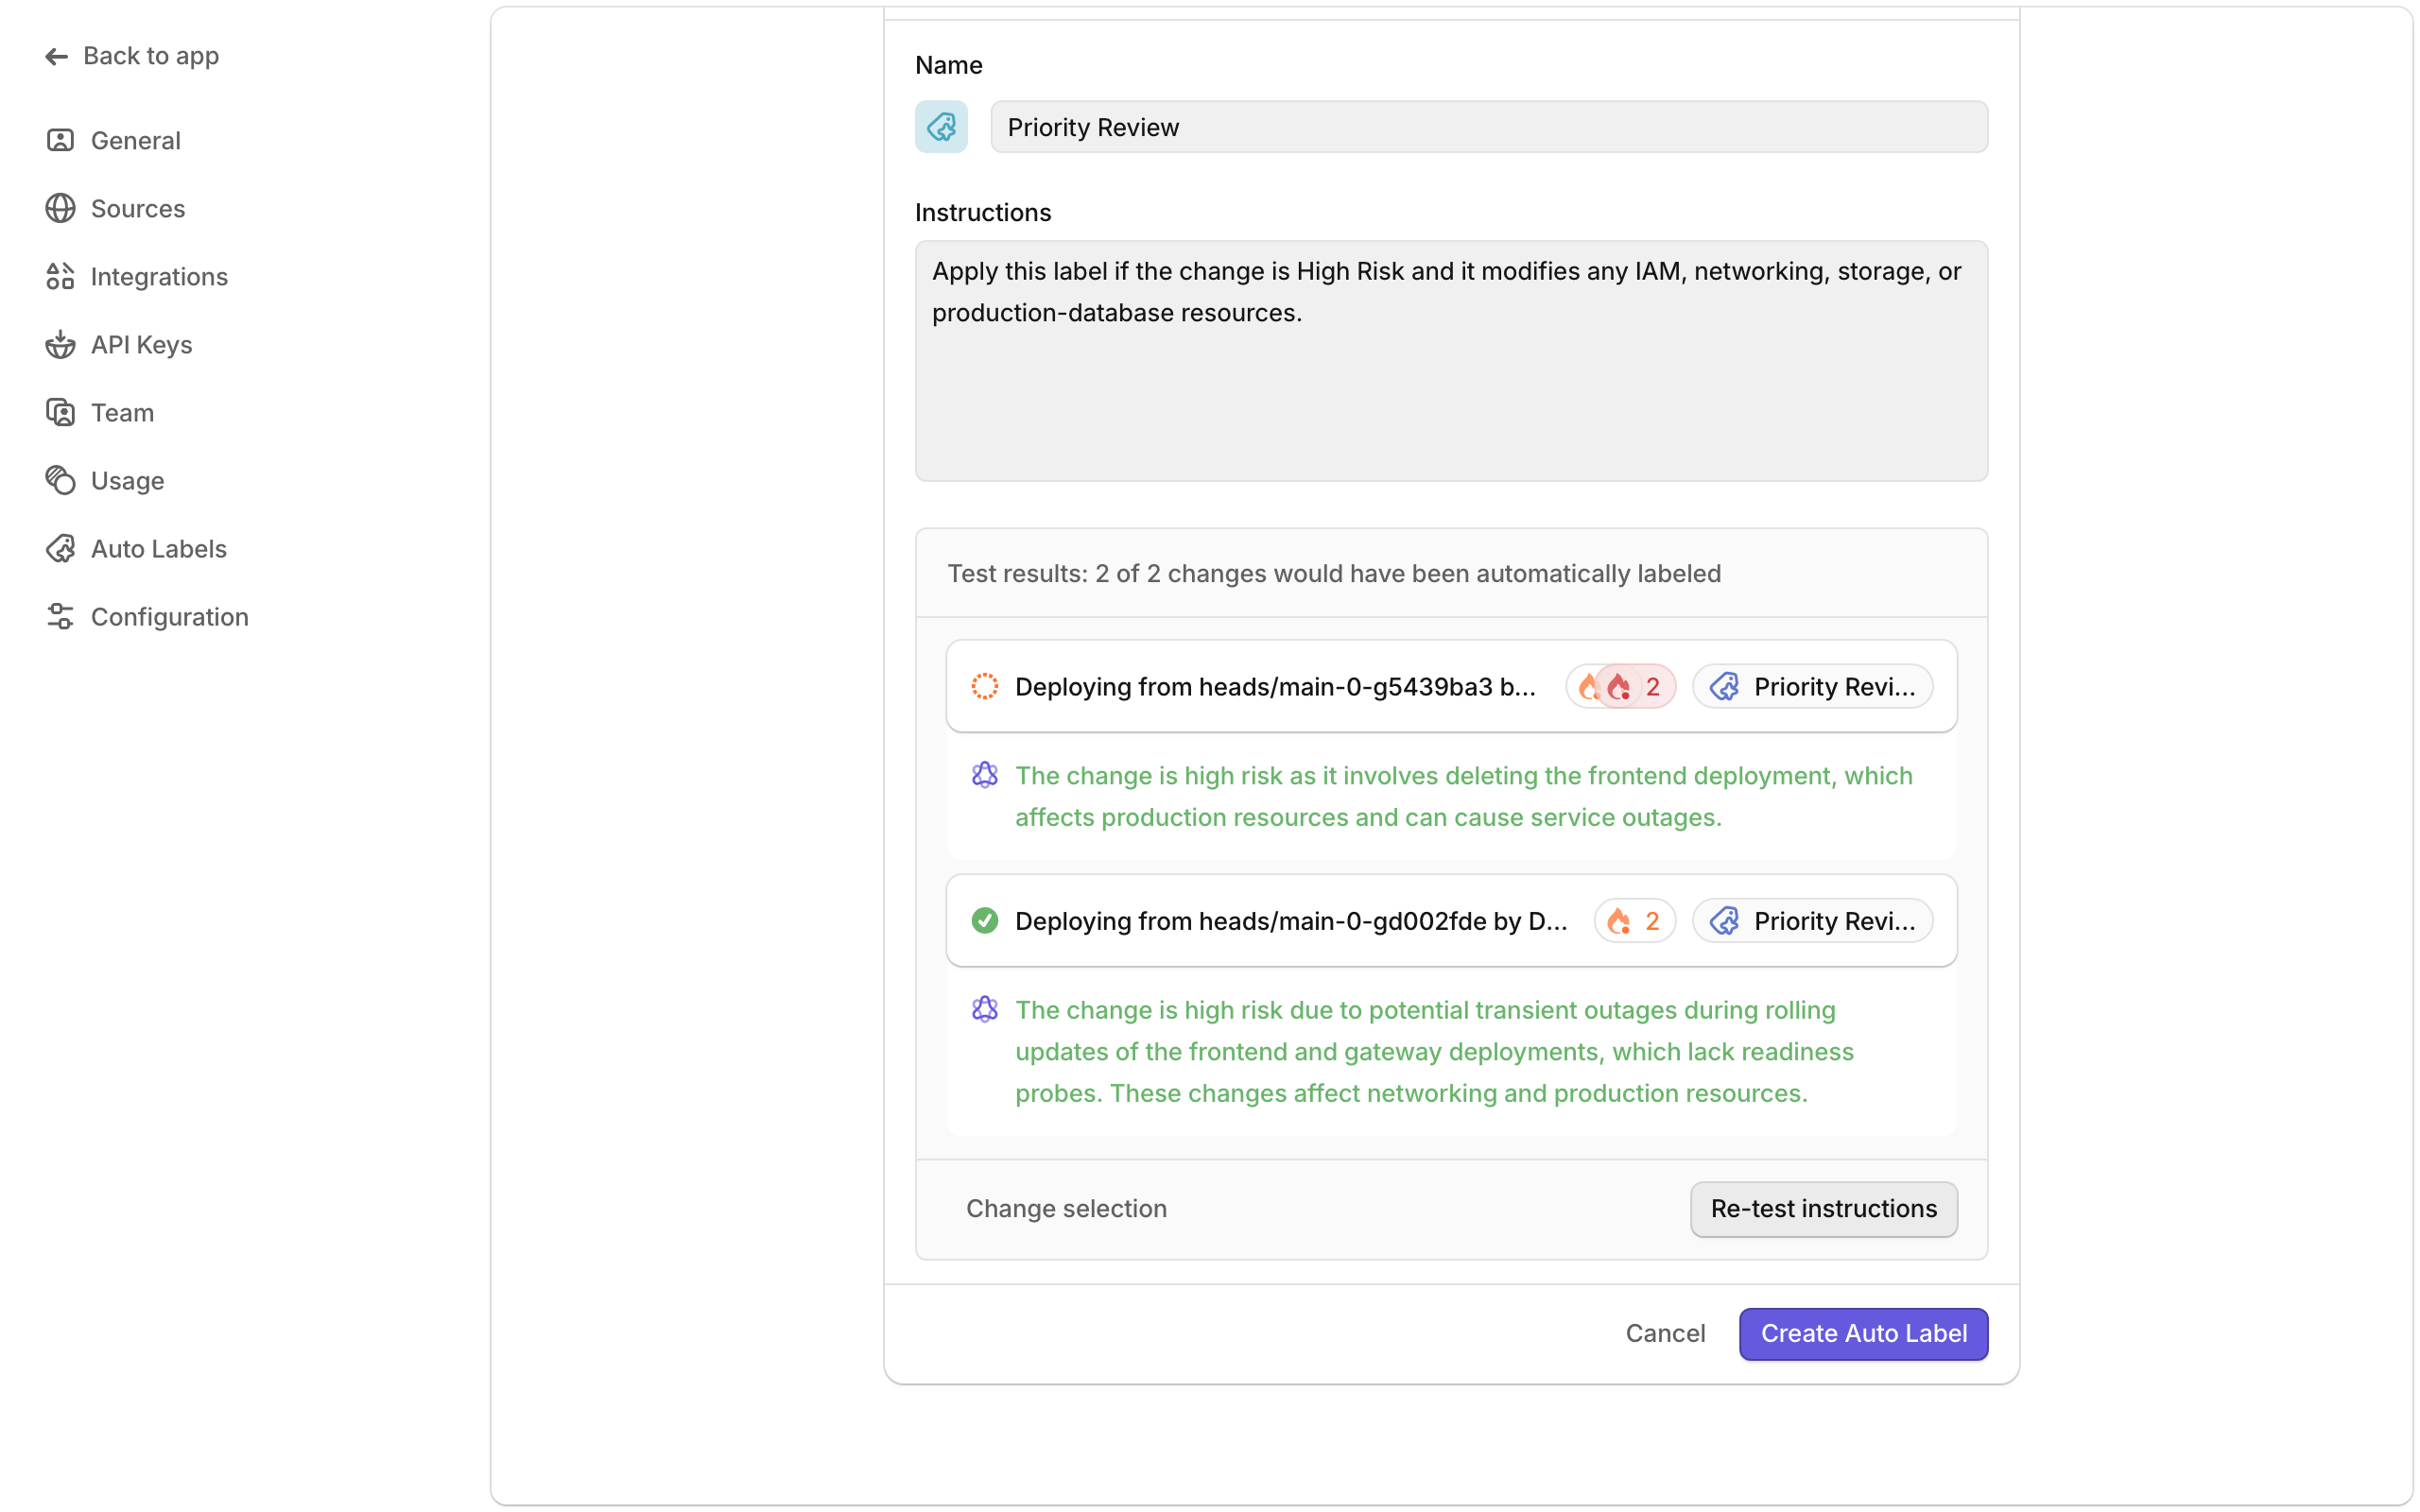
Task: Click Change selection link
Action: click(x=1065, y=1208)
